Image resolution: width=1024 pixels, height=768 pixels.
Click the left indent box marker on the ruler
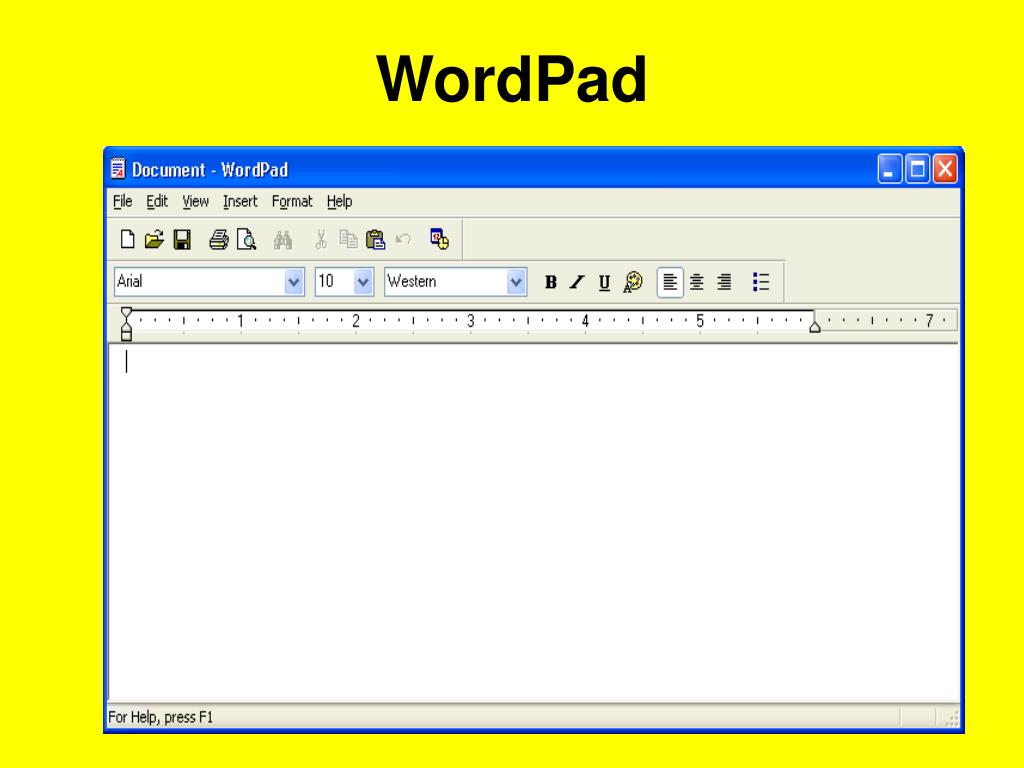coord(127,336)
